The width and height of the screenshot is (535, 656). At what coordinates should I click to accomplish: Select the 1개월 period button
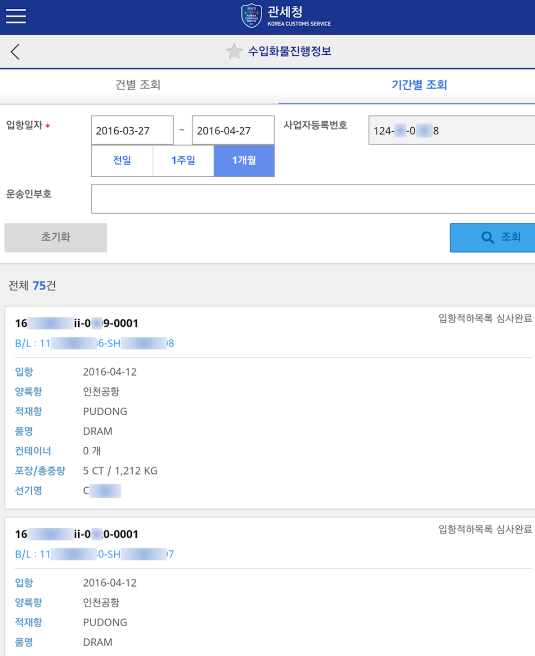[244, 161]
